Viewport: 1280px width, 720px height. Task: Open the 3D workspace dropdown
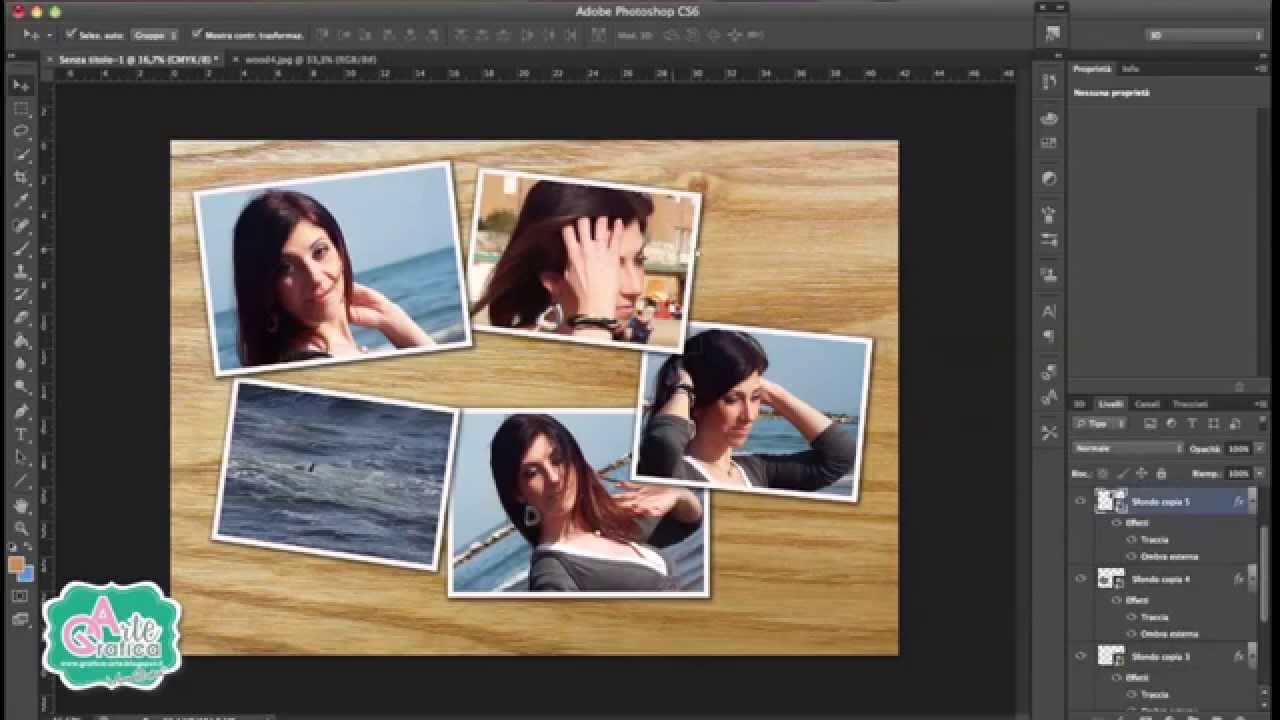pos(1203,35)
